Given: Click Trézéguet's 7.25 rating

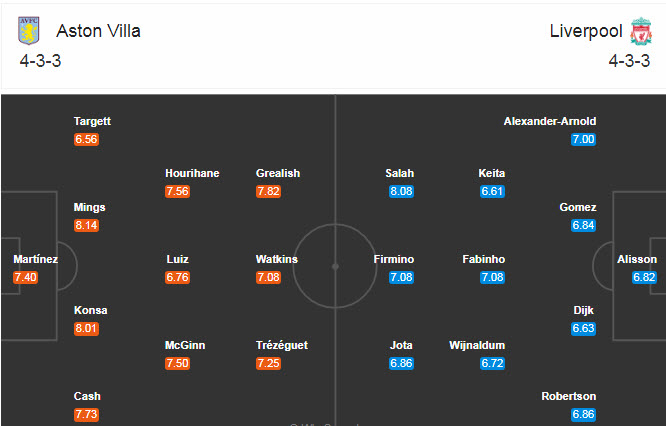Looking at the screenshot, I should (268, 364).
